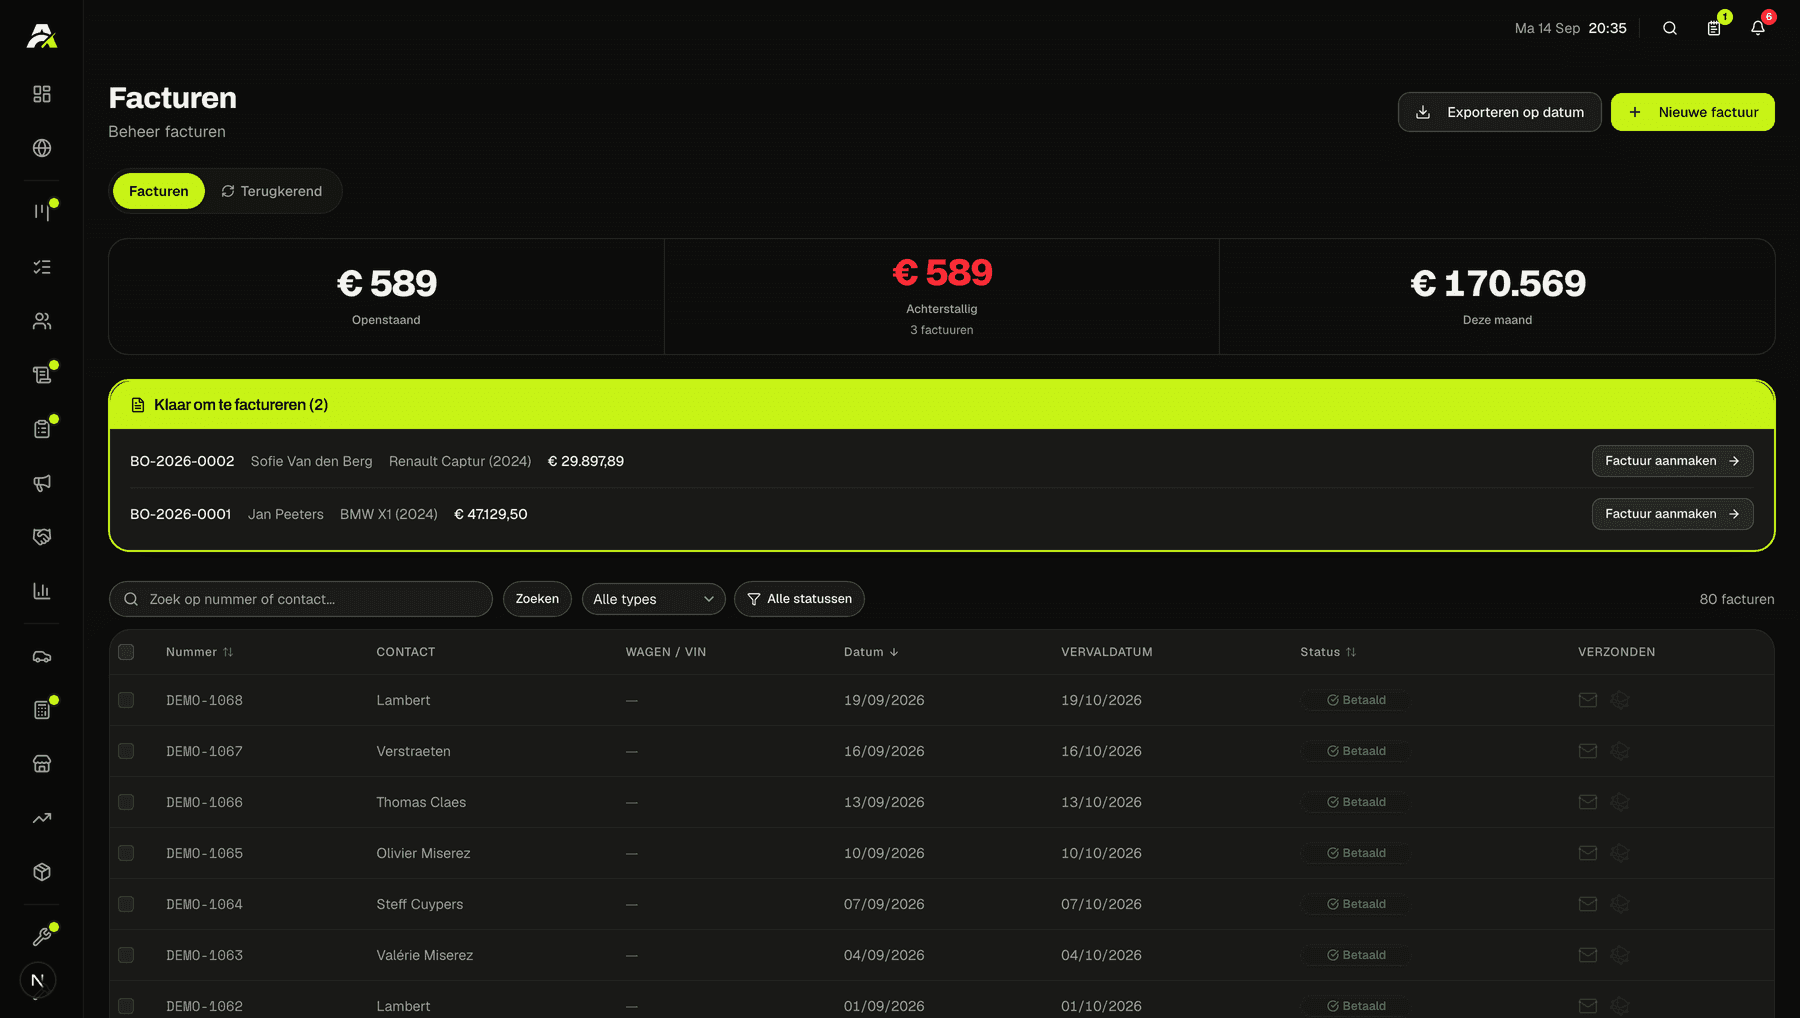
Task: Toggle the select-all checkbox in table header
Action: 126,652
